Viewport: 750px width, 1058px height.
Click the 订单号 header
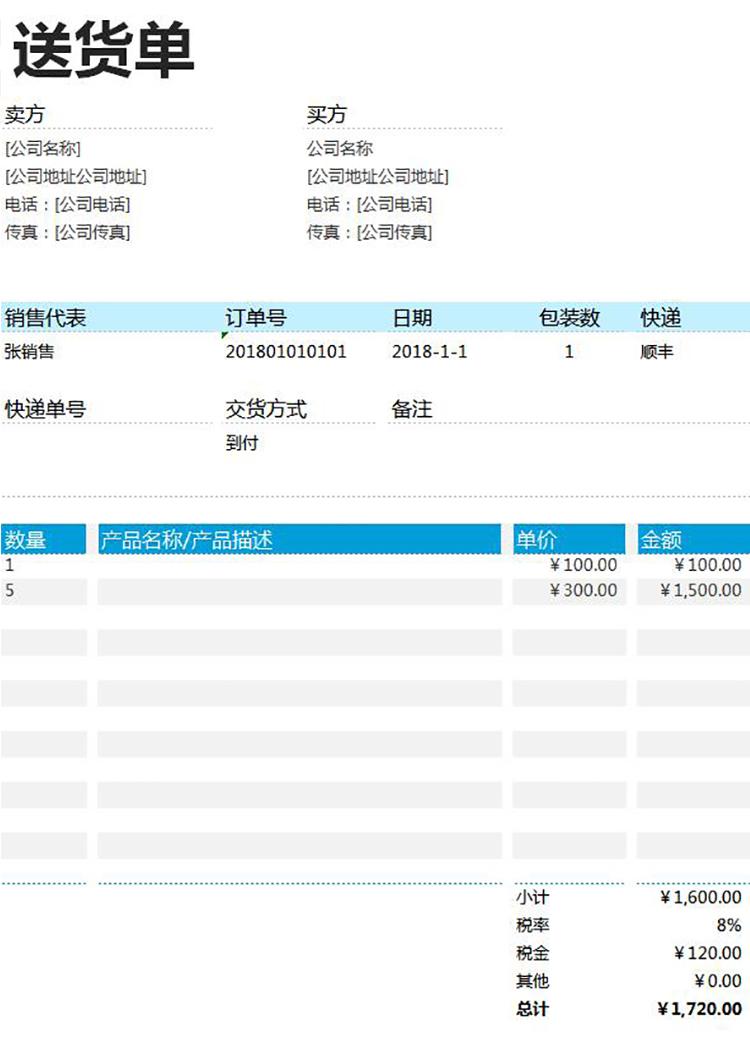(256, 317)
